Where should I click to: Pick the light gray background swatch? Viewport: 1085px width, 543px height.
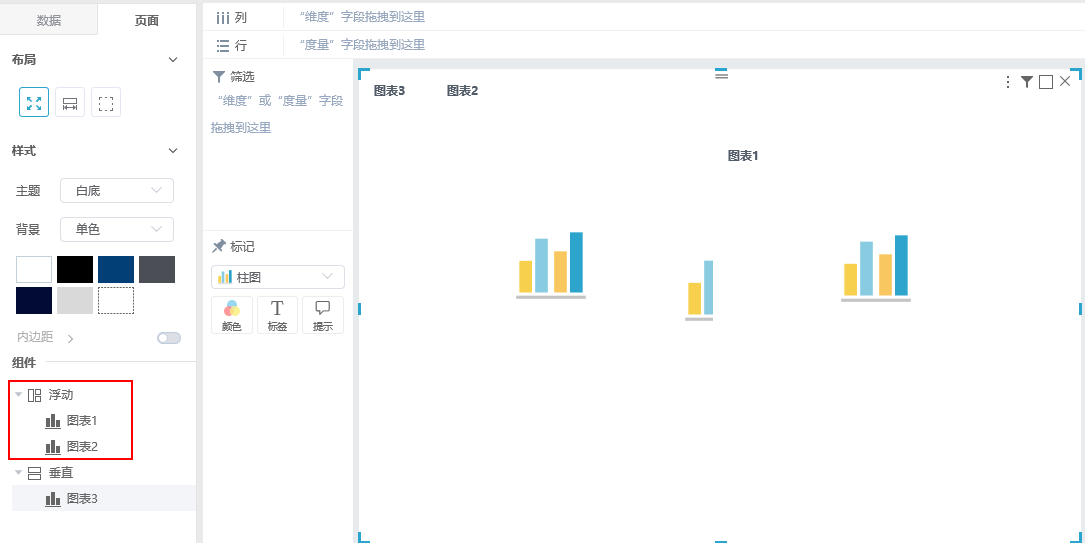[x=75, y=301]
